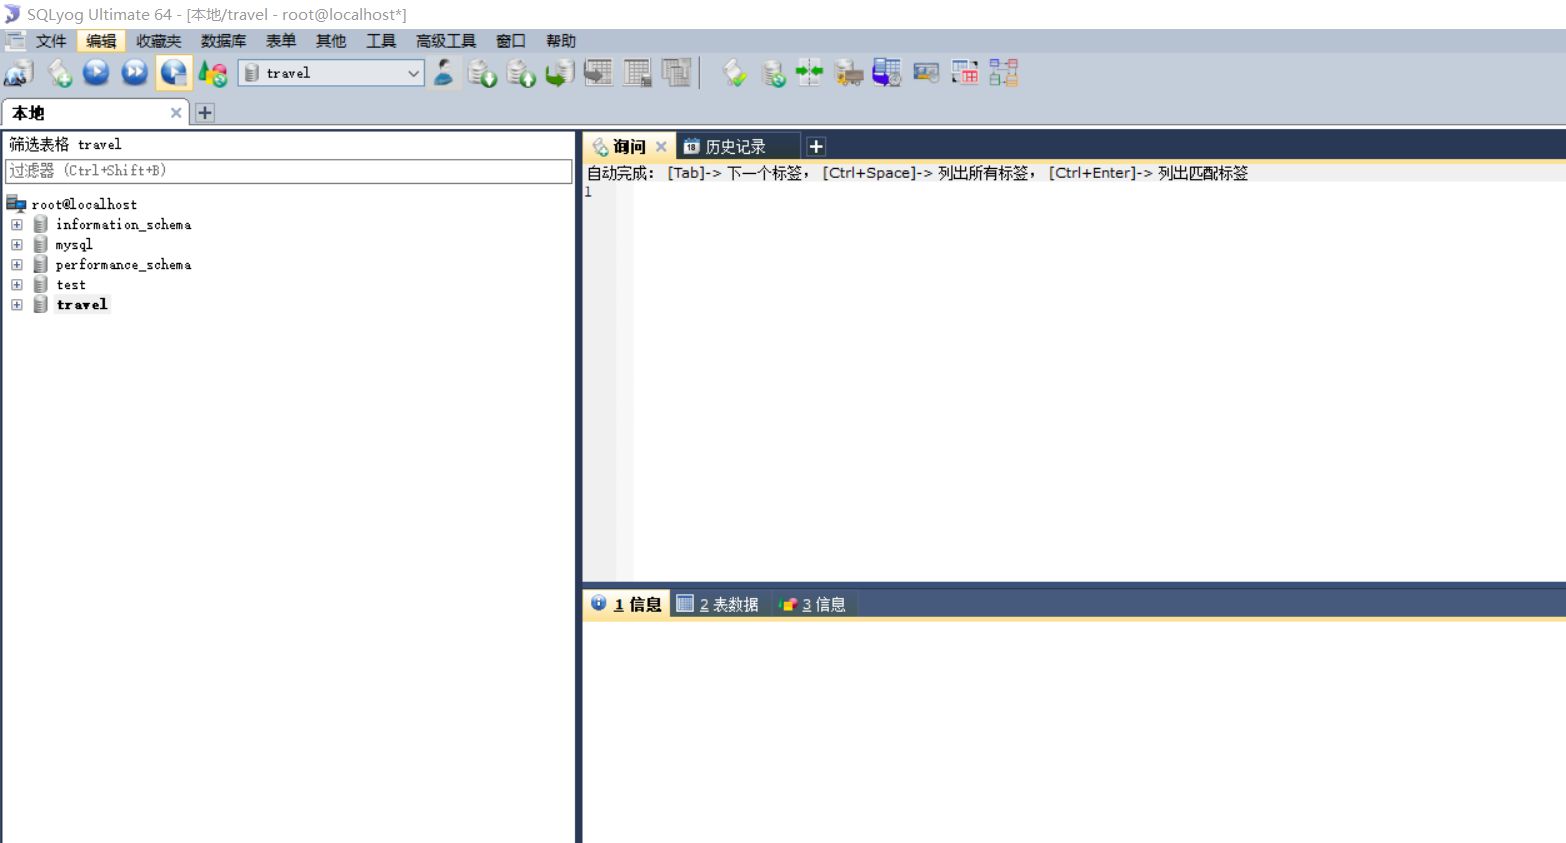The height and width of the screenshot is (843, 1566).
Task: Select the information_schema database
Action: (x=123, y=225)
